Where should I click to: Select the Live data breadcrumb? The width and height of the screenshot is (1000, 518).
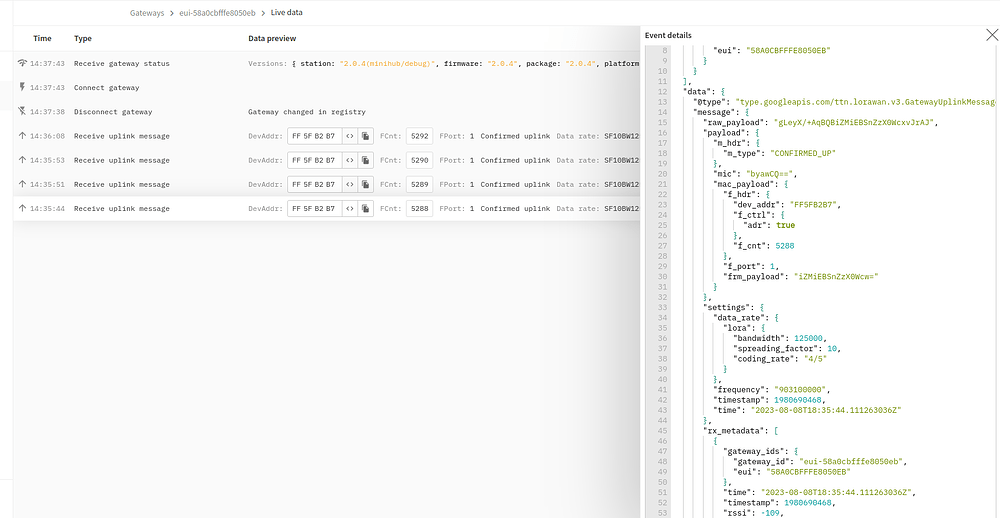(x=287, y=13)
